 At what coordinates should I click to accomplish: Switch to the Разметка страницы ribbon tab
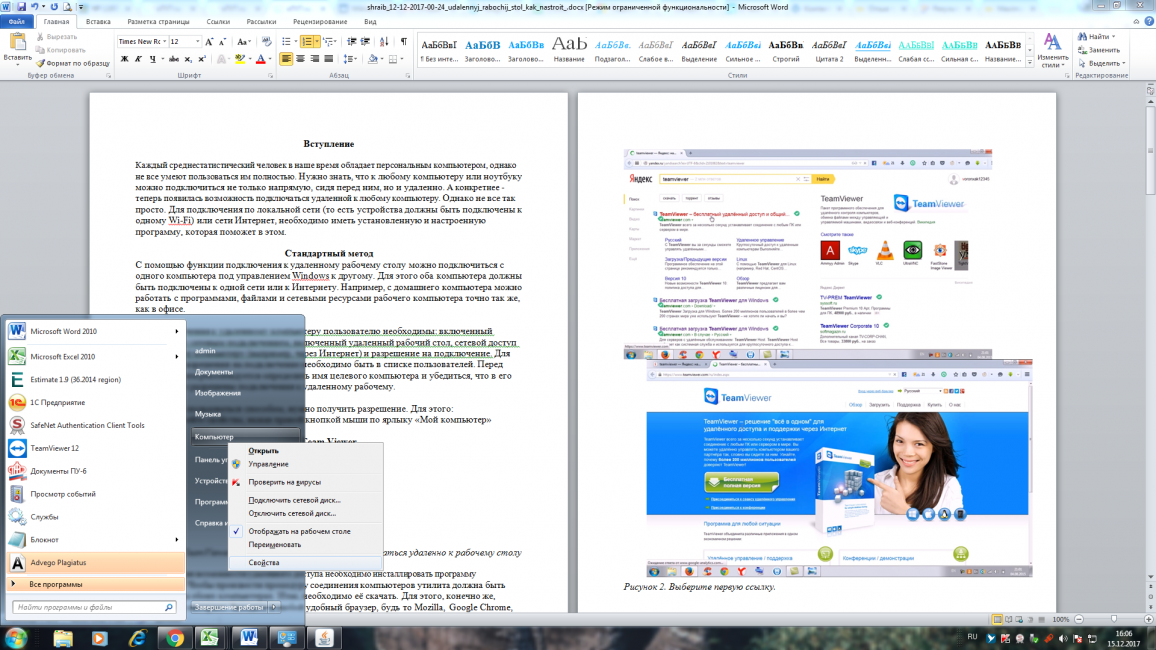(x=159, y=22)
